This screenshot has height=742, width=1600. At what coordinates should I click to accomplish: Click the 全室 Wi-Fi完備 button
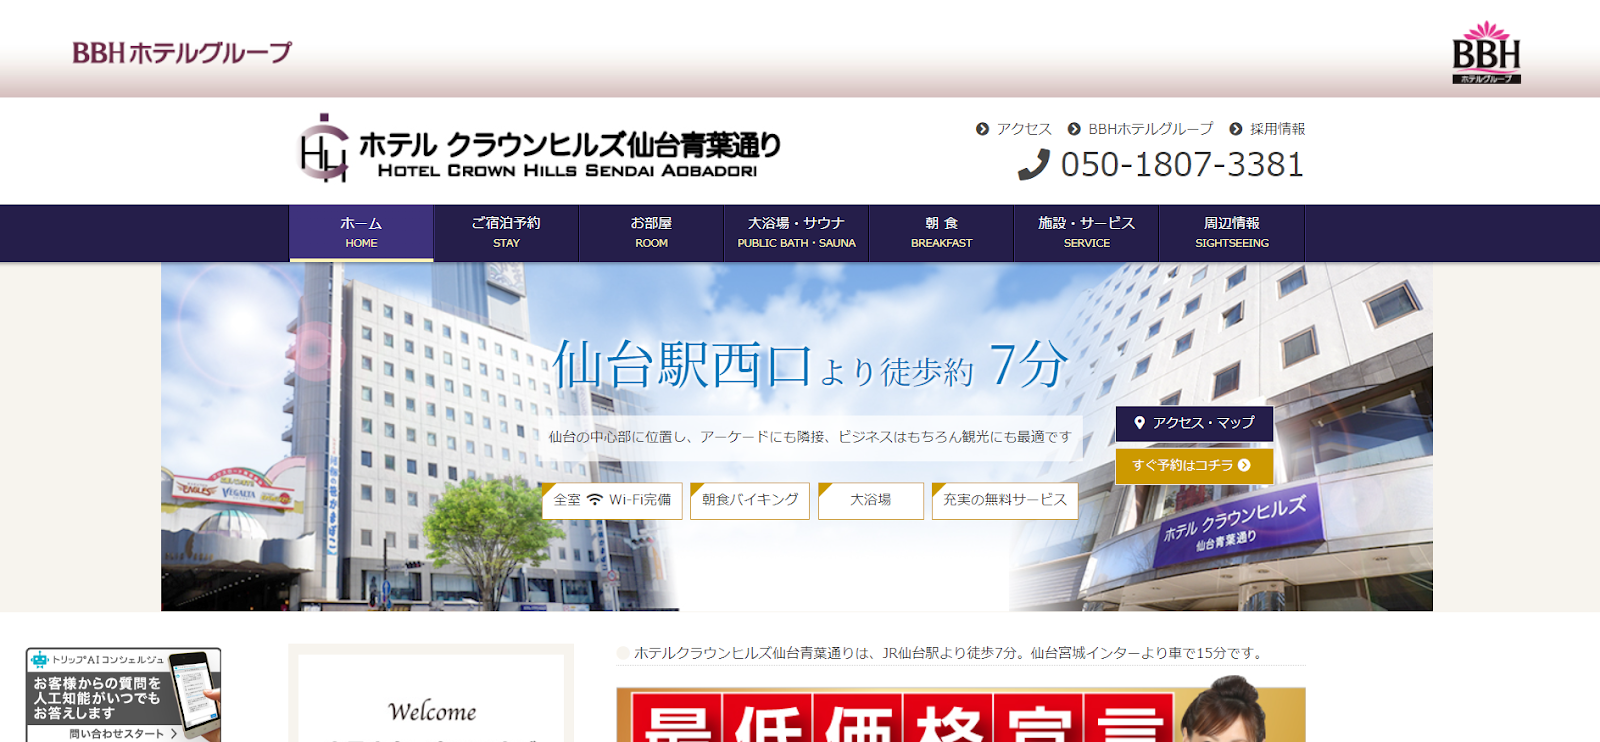click(612, 500)
